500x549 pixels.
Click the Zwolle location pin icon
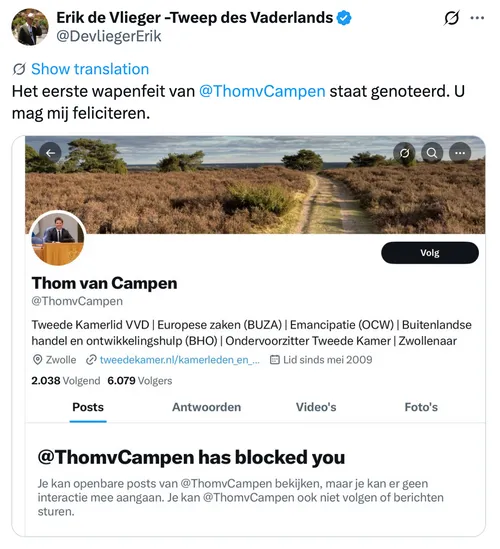pyautogui.click(x=37, y=360)
